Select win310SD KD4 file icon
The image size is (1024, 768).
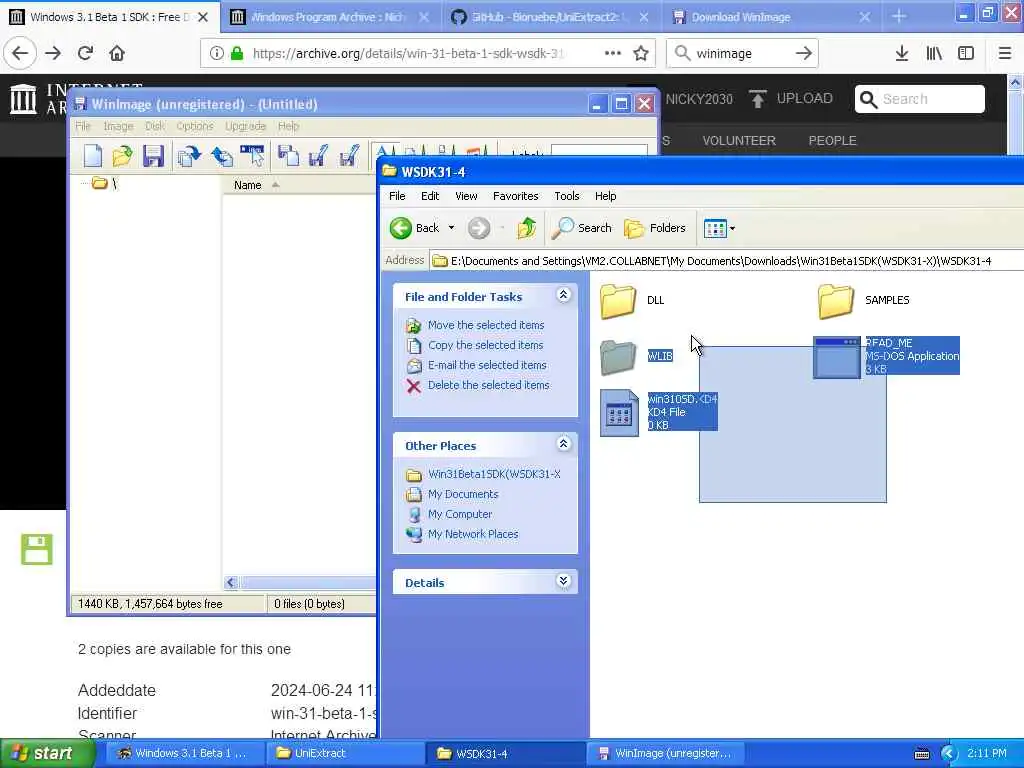coord(619,413)
